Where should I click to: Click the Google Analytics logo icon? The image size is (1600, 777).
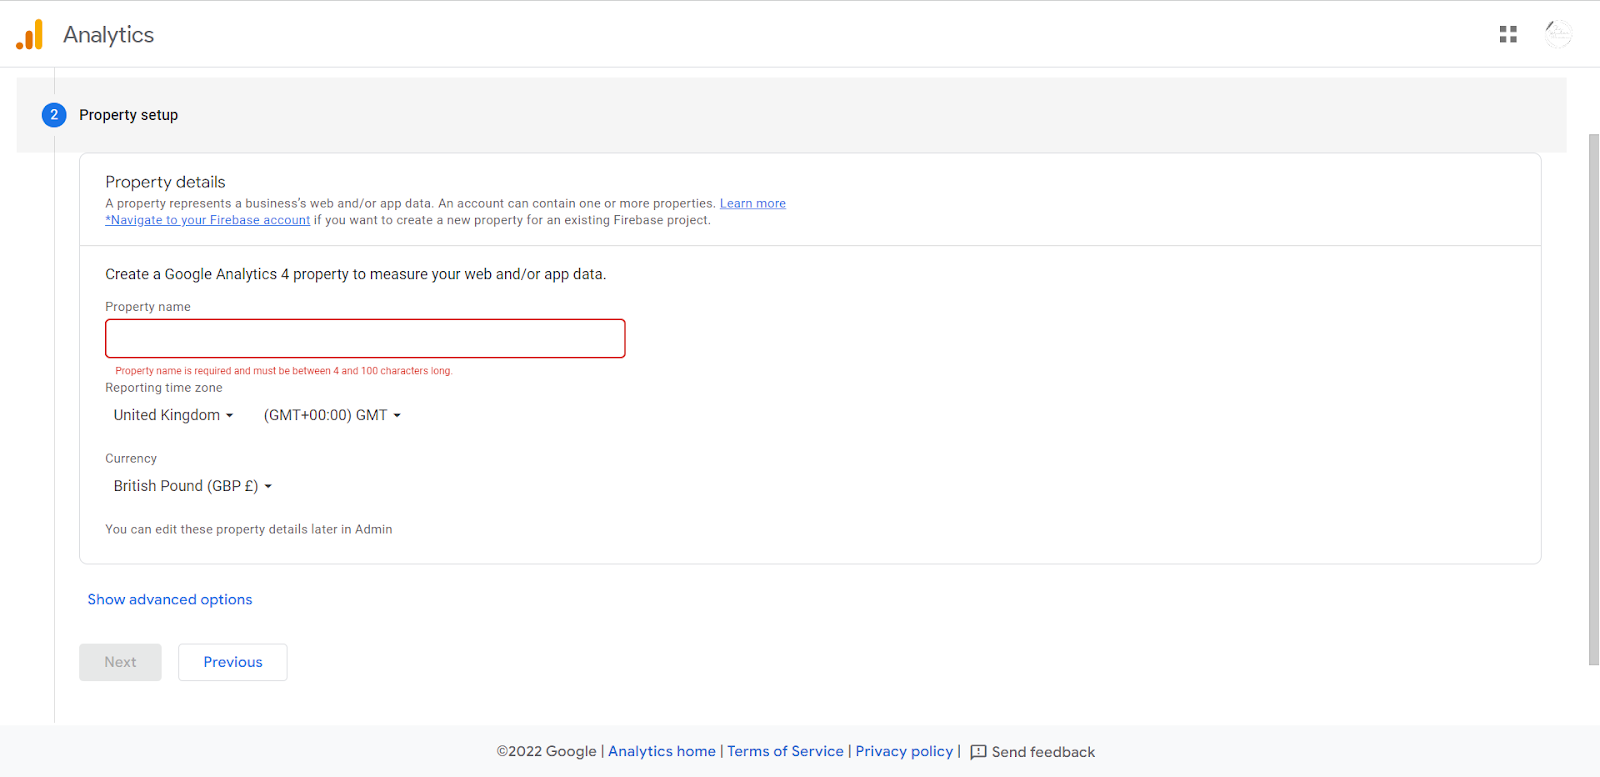pos(30,35)
